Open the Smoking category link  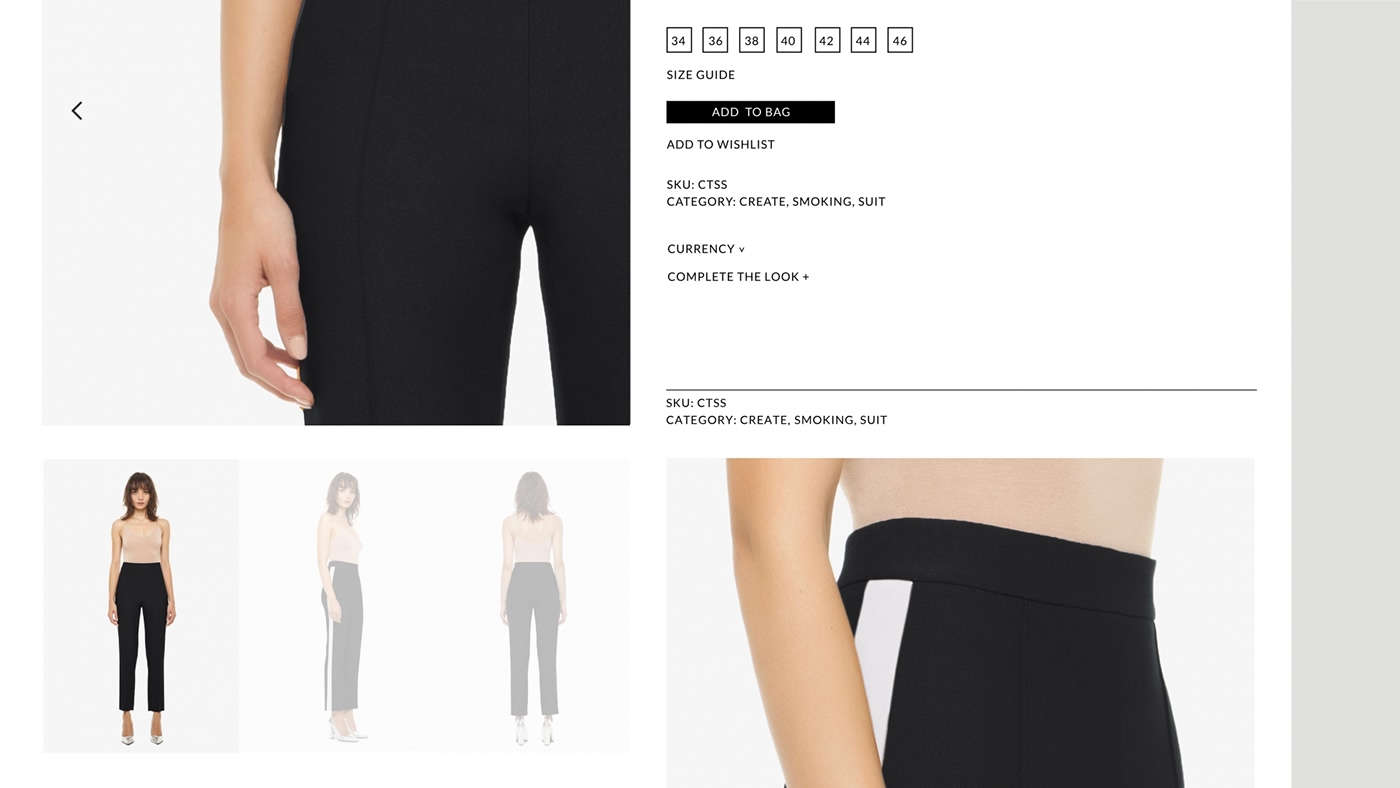click(823, 202)
